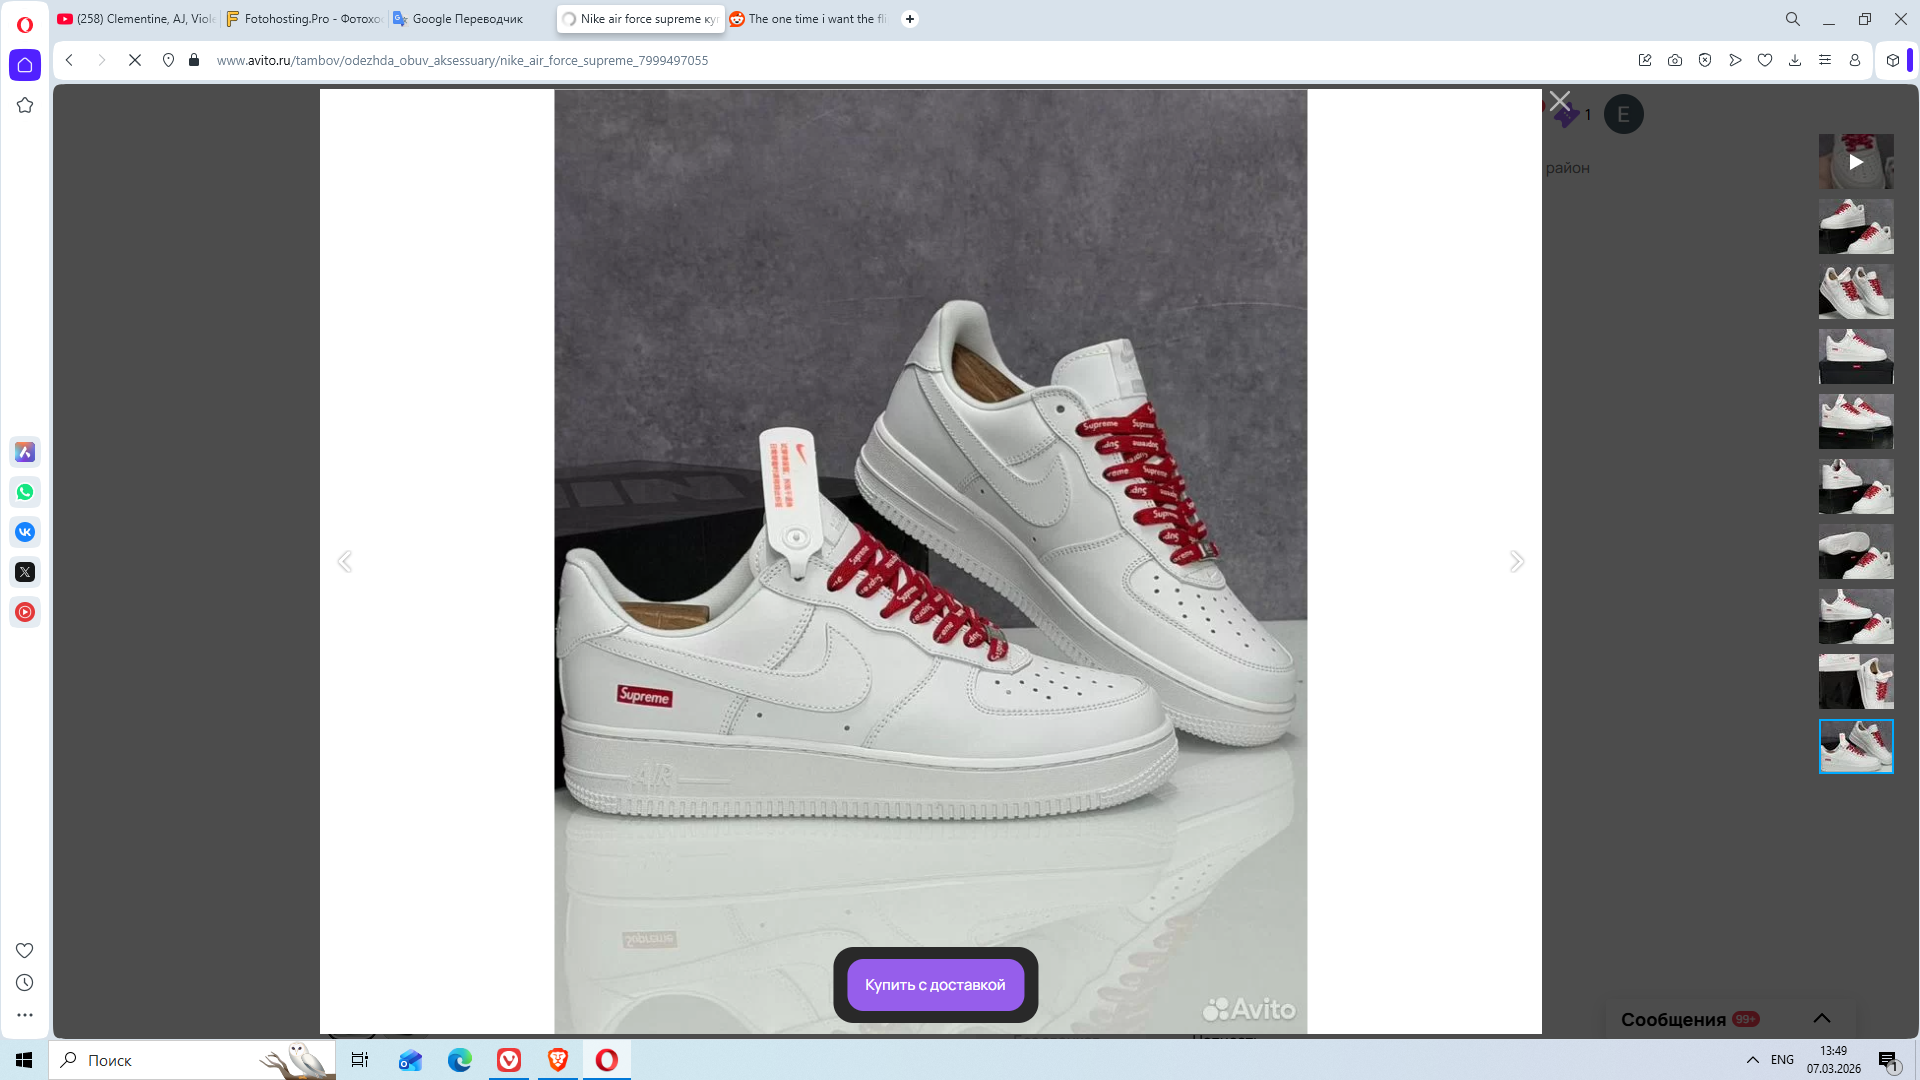Viewport: 1920px width, 1080px height.
Task: Show hidden system tray icons
Action: pyautogui.click(x=1753, y=1060)
